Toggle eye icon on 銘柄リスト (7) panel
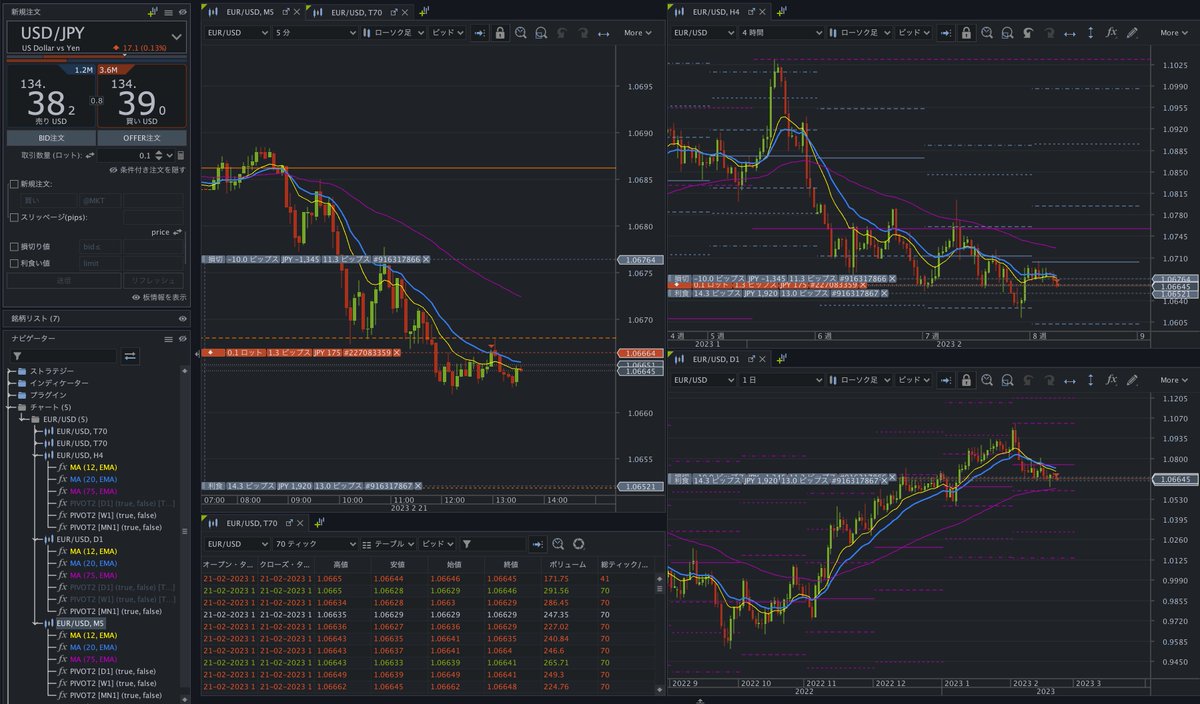1200x704 pixels. pyautogui.click(x=182, y=318)
